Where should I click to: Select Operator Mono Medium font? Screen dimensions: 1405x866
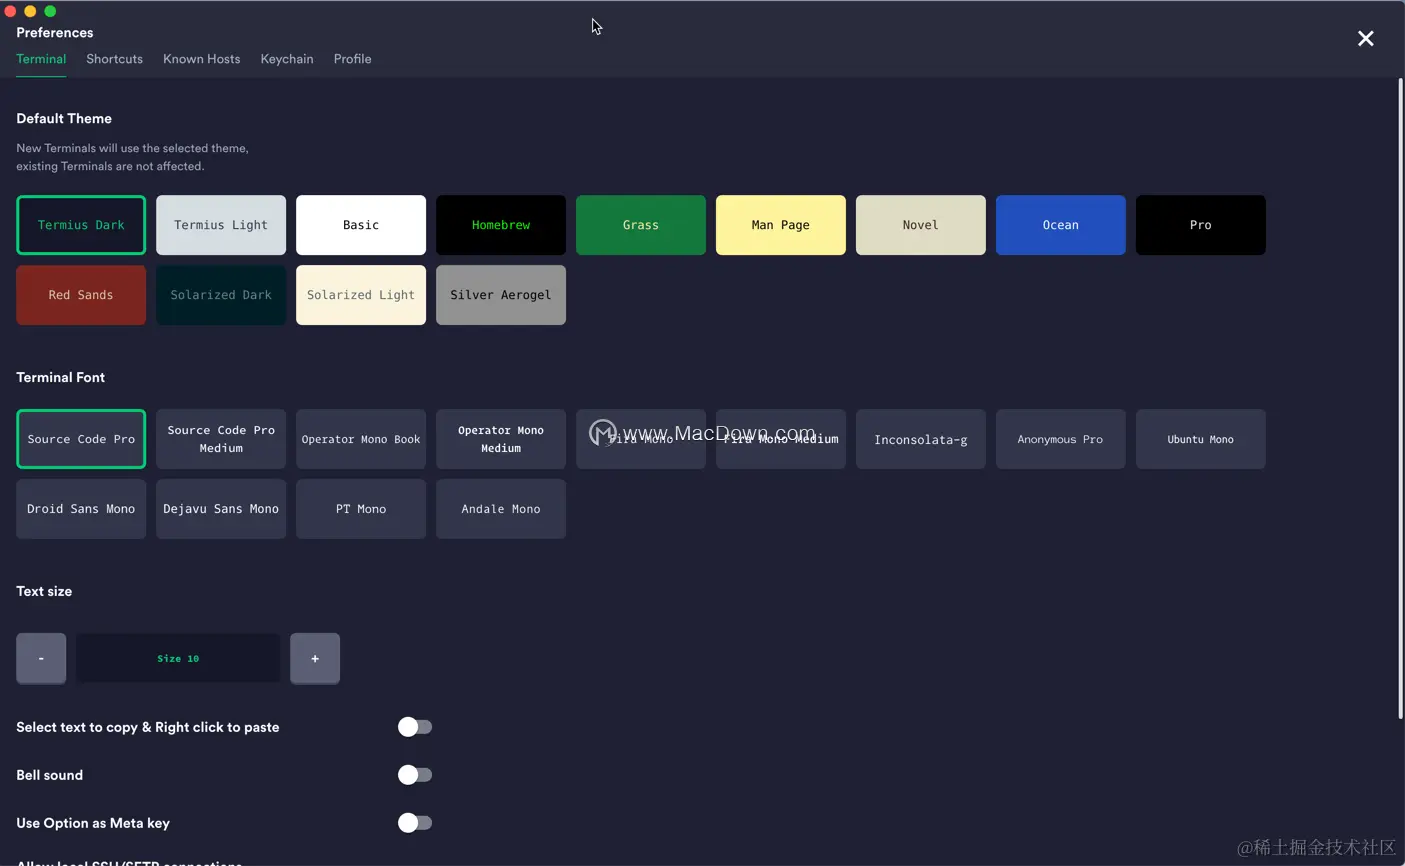[501, 439]
